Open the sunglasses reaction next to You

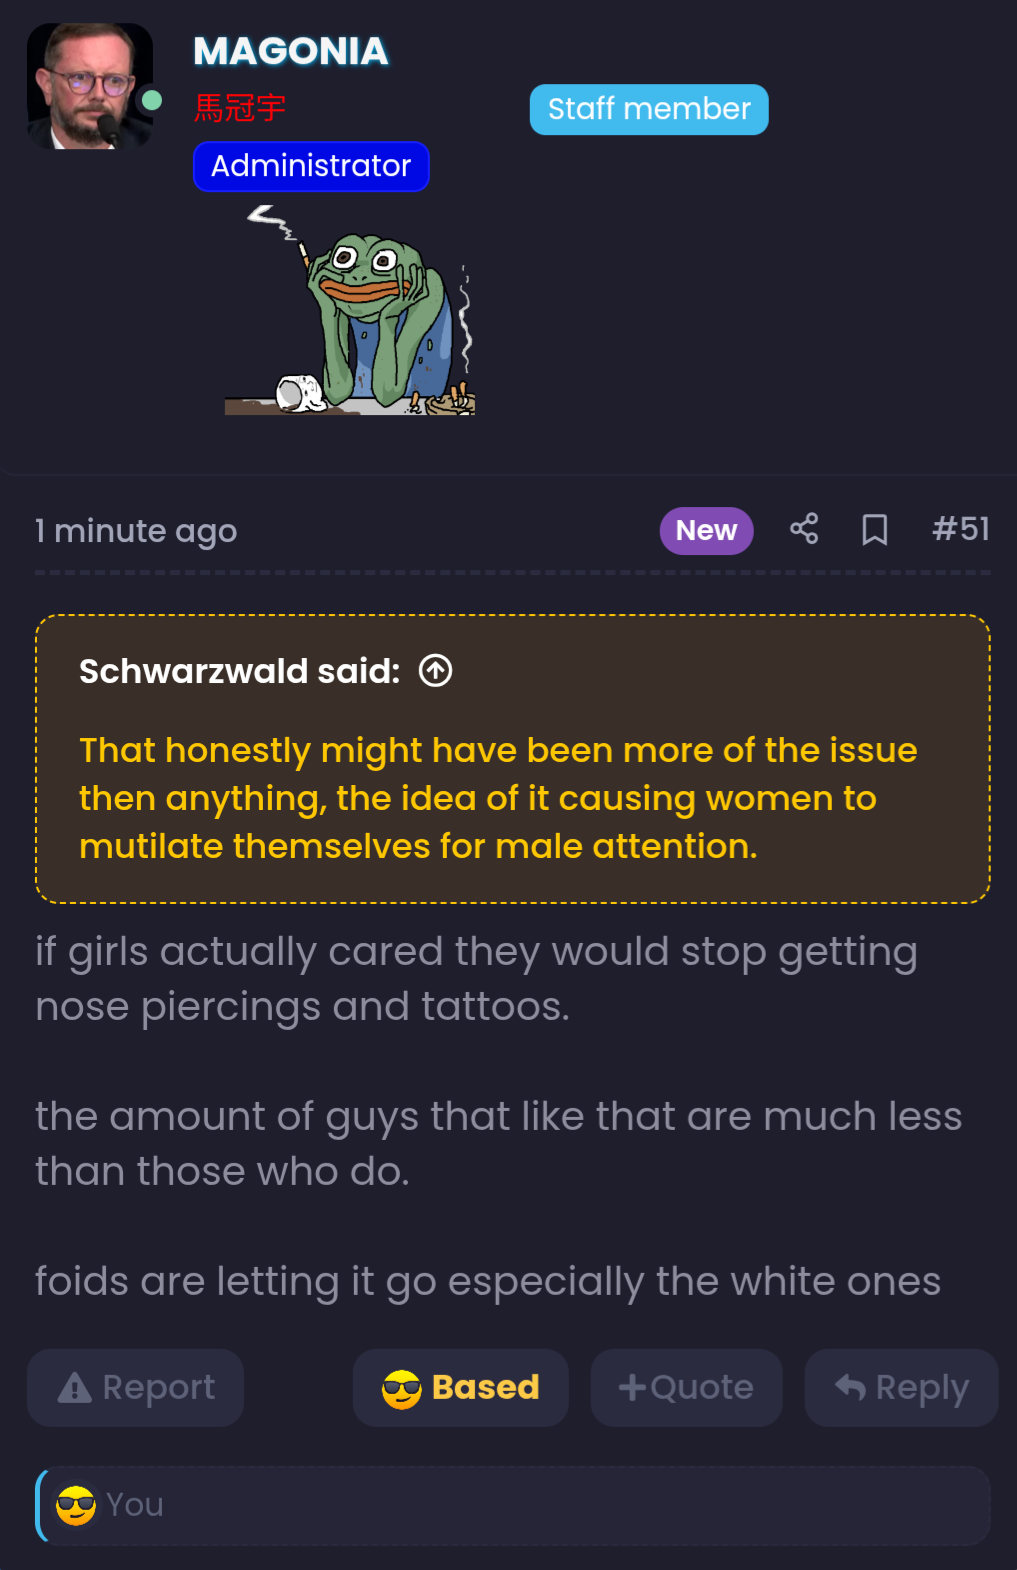[76, 1505]
